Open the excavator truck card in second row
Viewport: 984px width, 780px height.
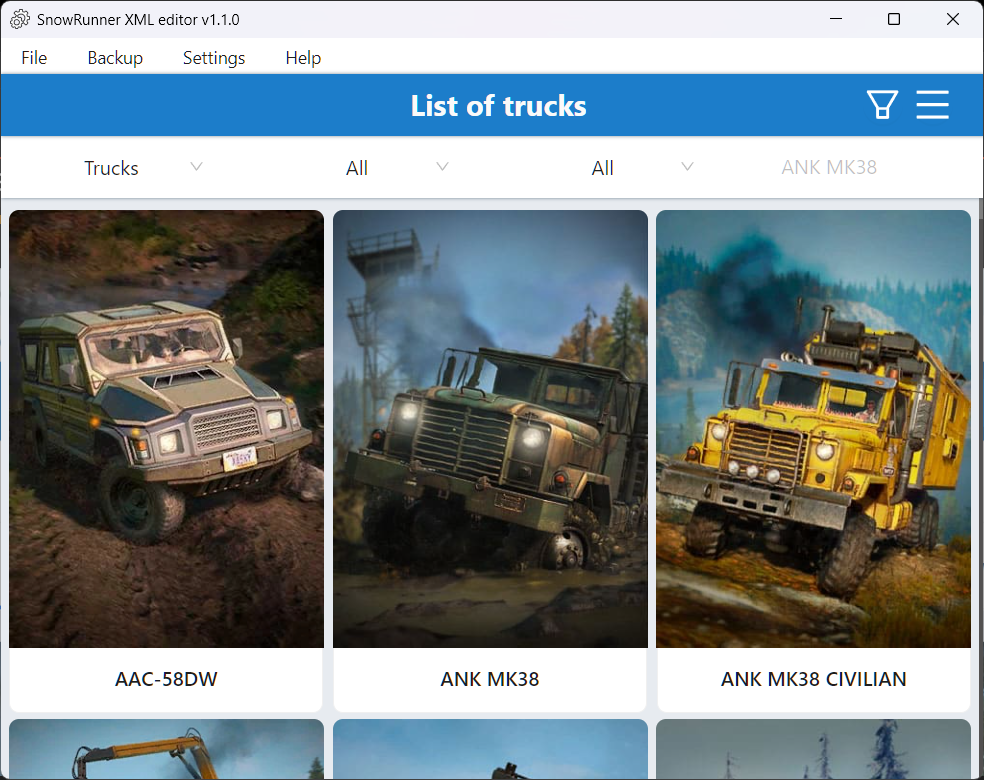[166, 749]
